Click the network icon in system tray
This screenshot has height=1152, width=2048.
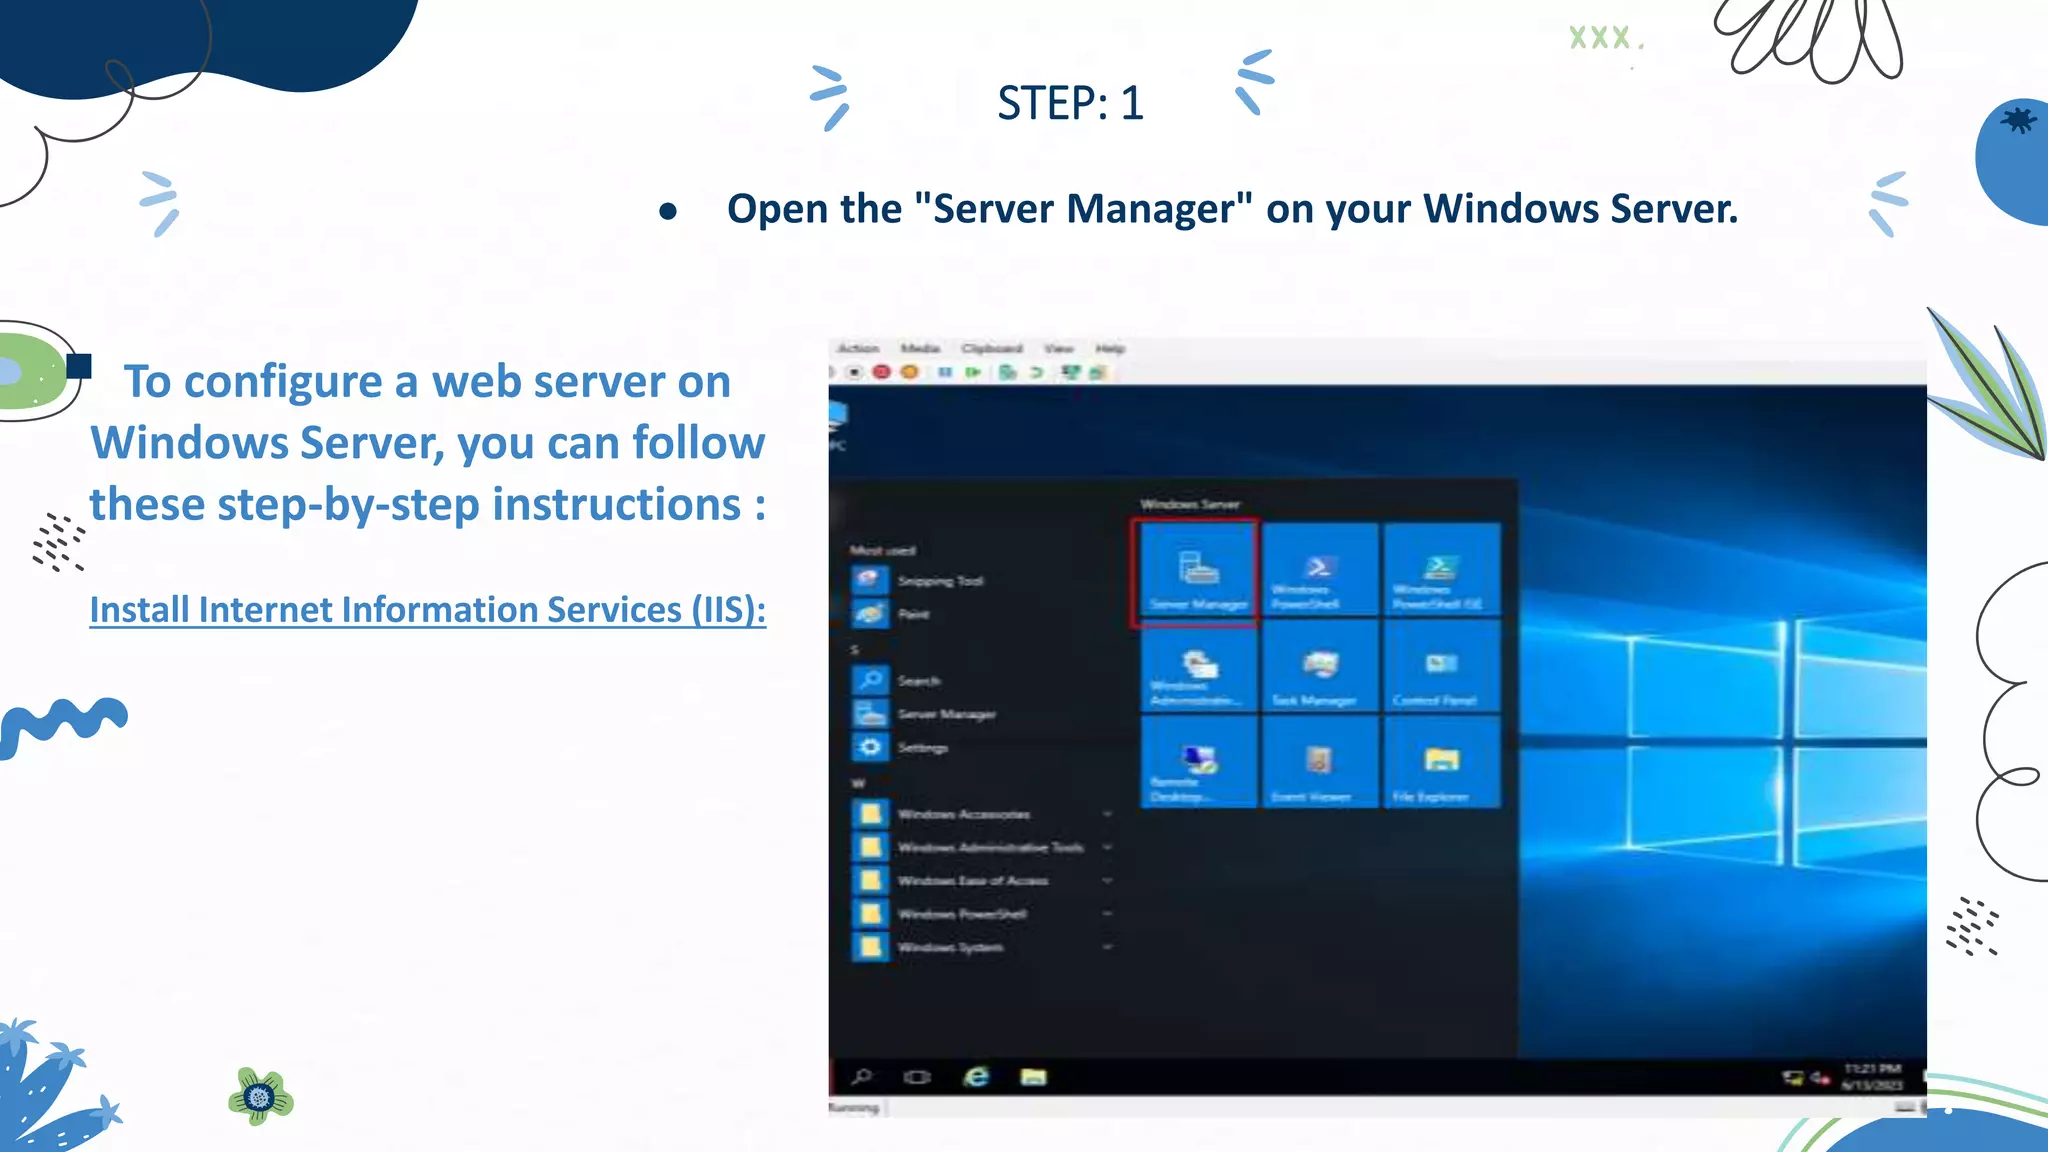pos(1793,1077)
